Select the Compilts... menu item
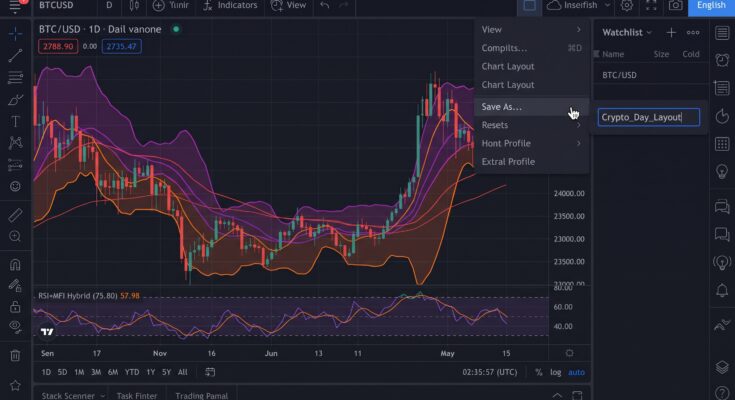 click(x=531, y=48)
